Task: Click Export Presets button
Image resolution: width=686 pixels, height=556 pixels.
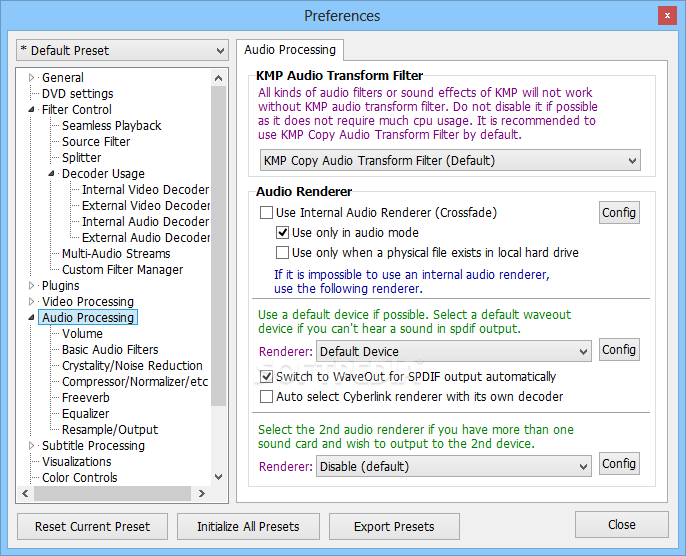Action: (x=394, y=526)
